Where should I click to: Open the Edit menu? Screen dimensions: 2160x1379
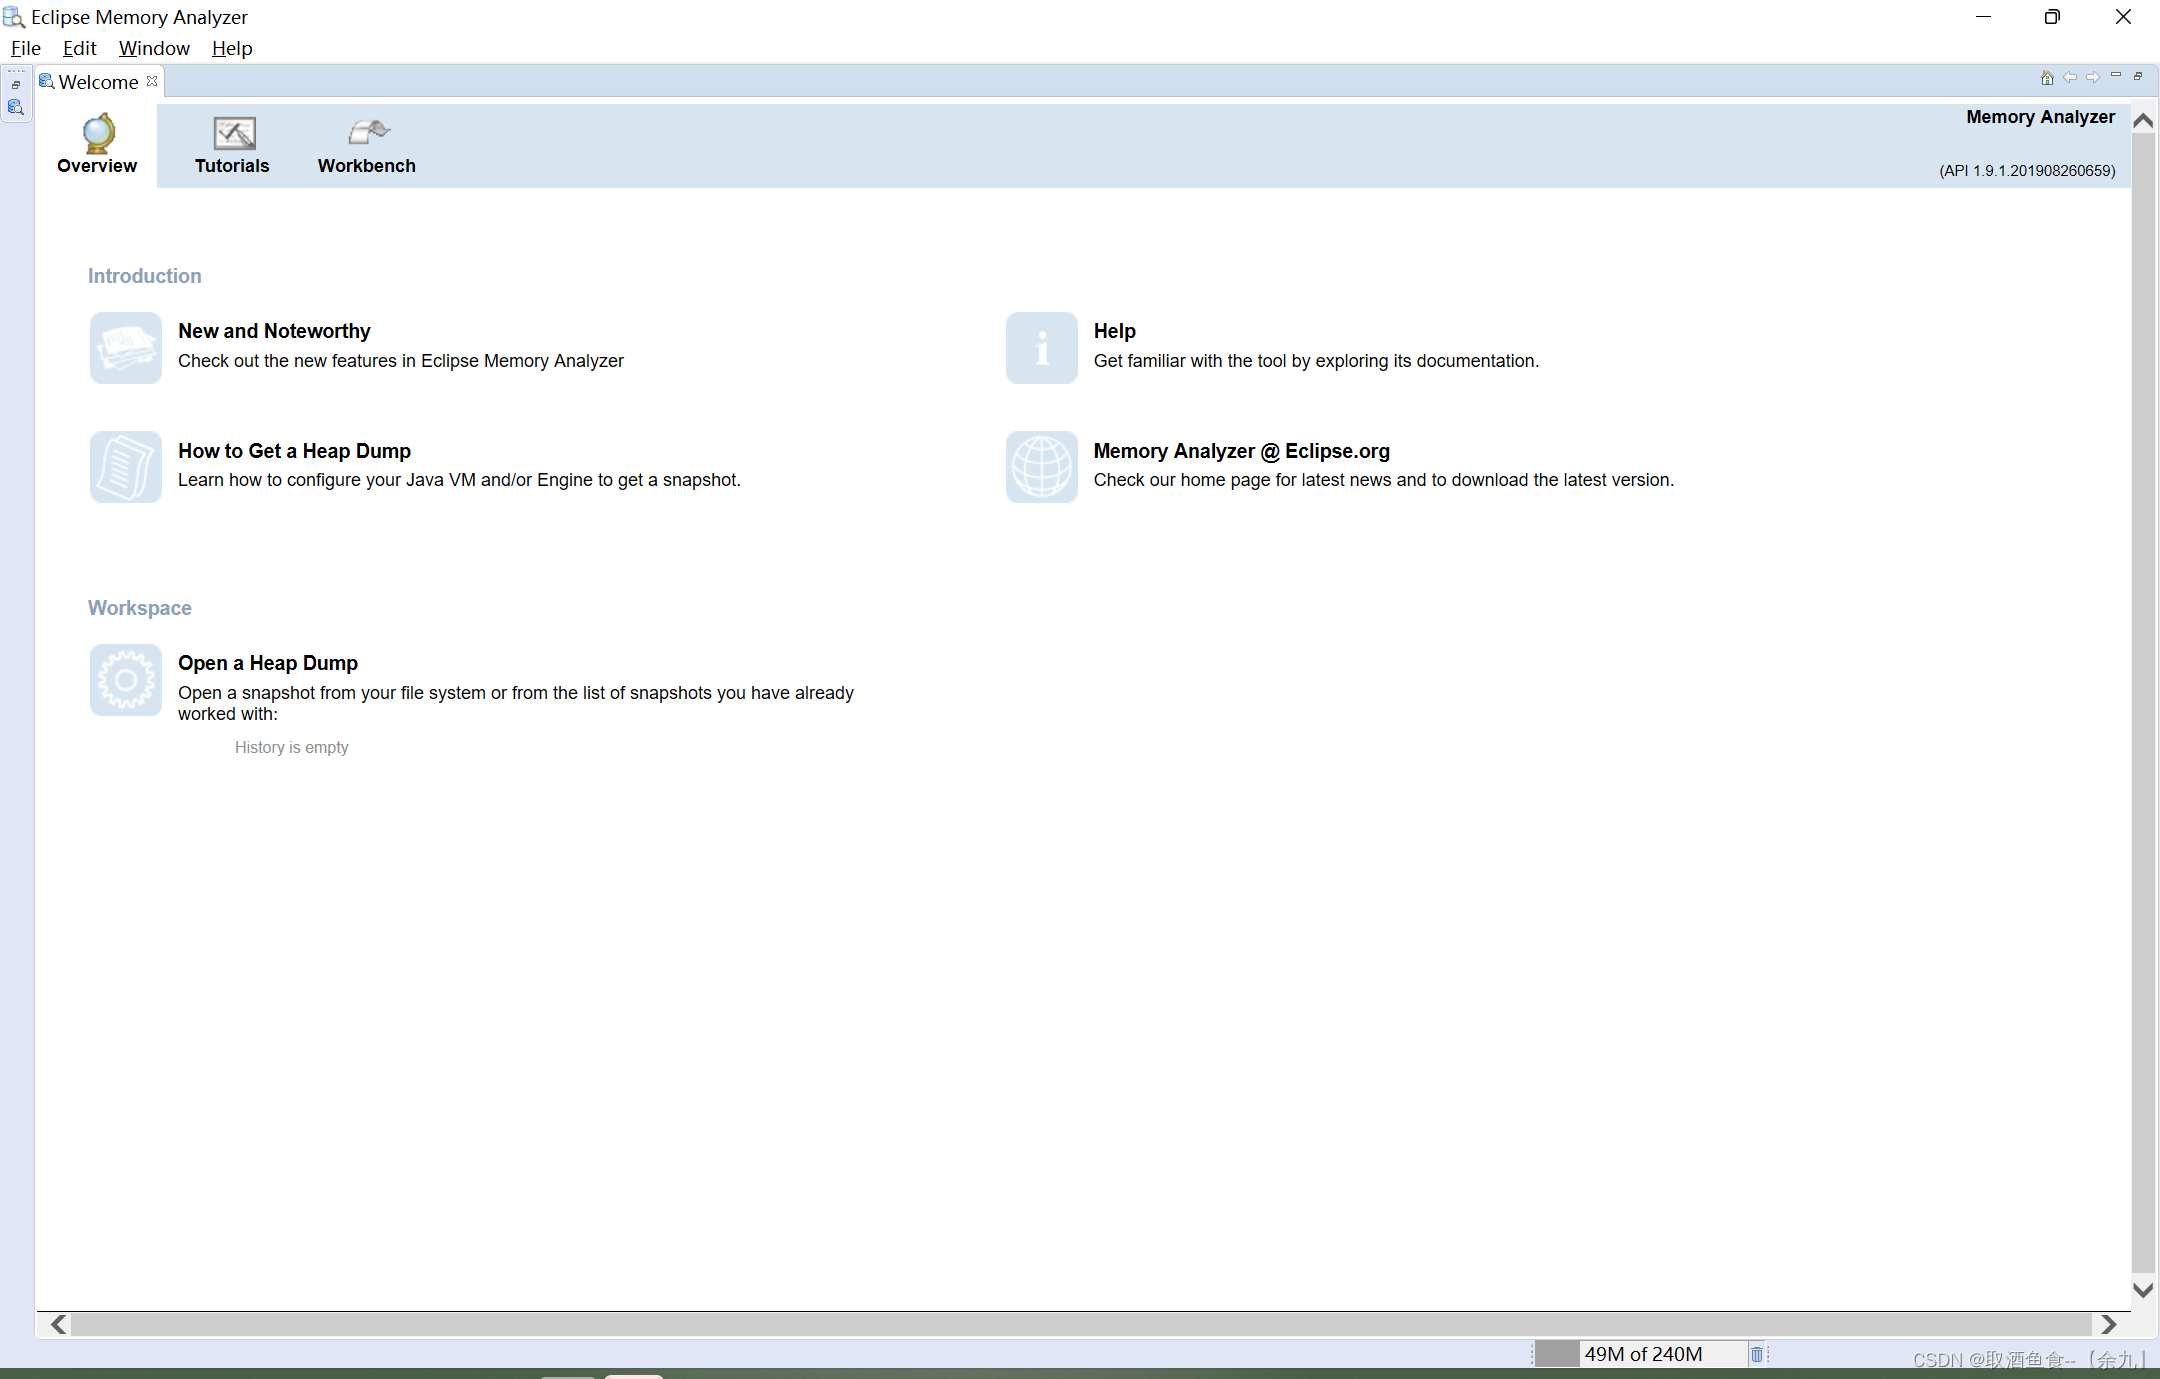point(79,48)
